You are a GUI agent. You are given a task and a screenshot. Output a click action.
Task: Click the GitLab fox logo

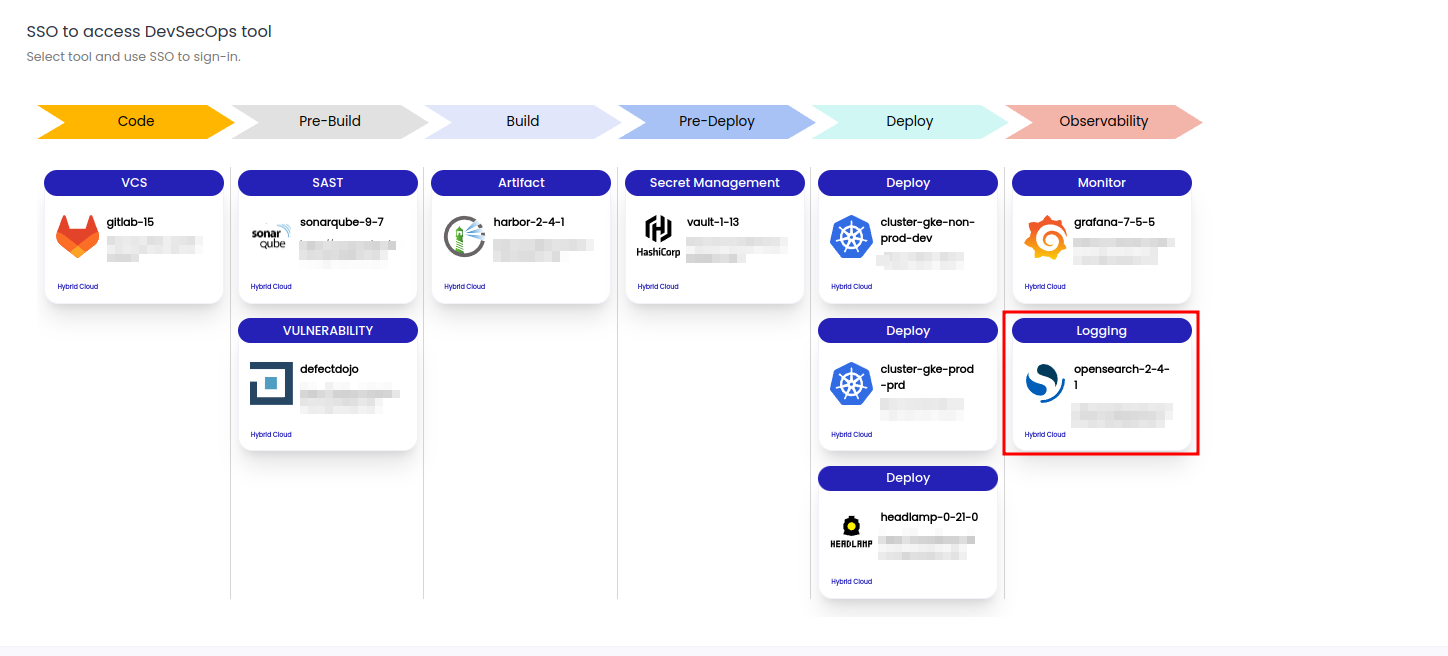(77, 236)
